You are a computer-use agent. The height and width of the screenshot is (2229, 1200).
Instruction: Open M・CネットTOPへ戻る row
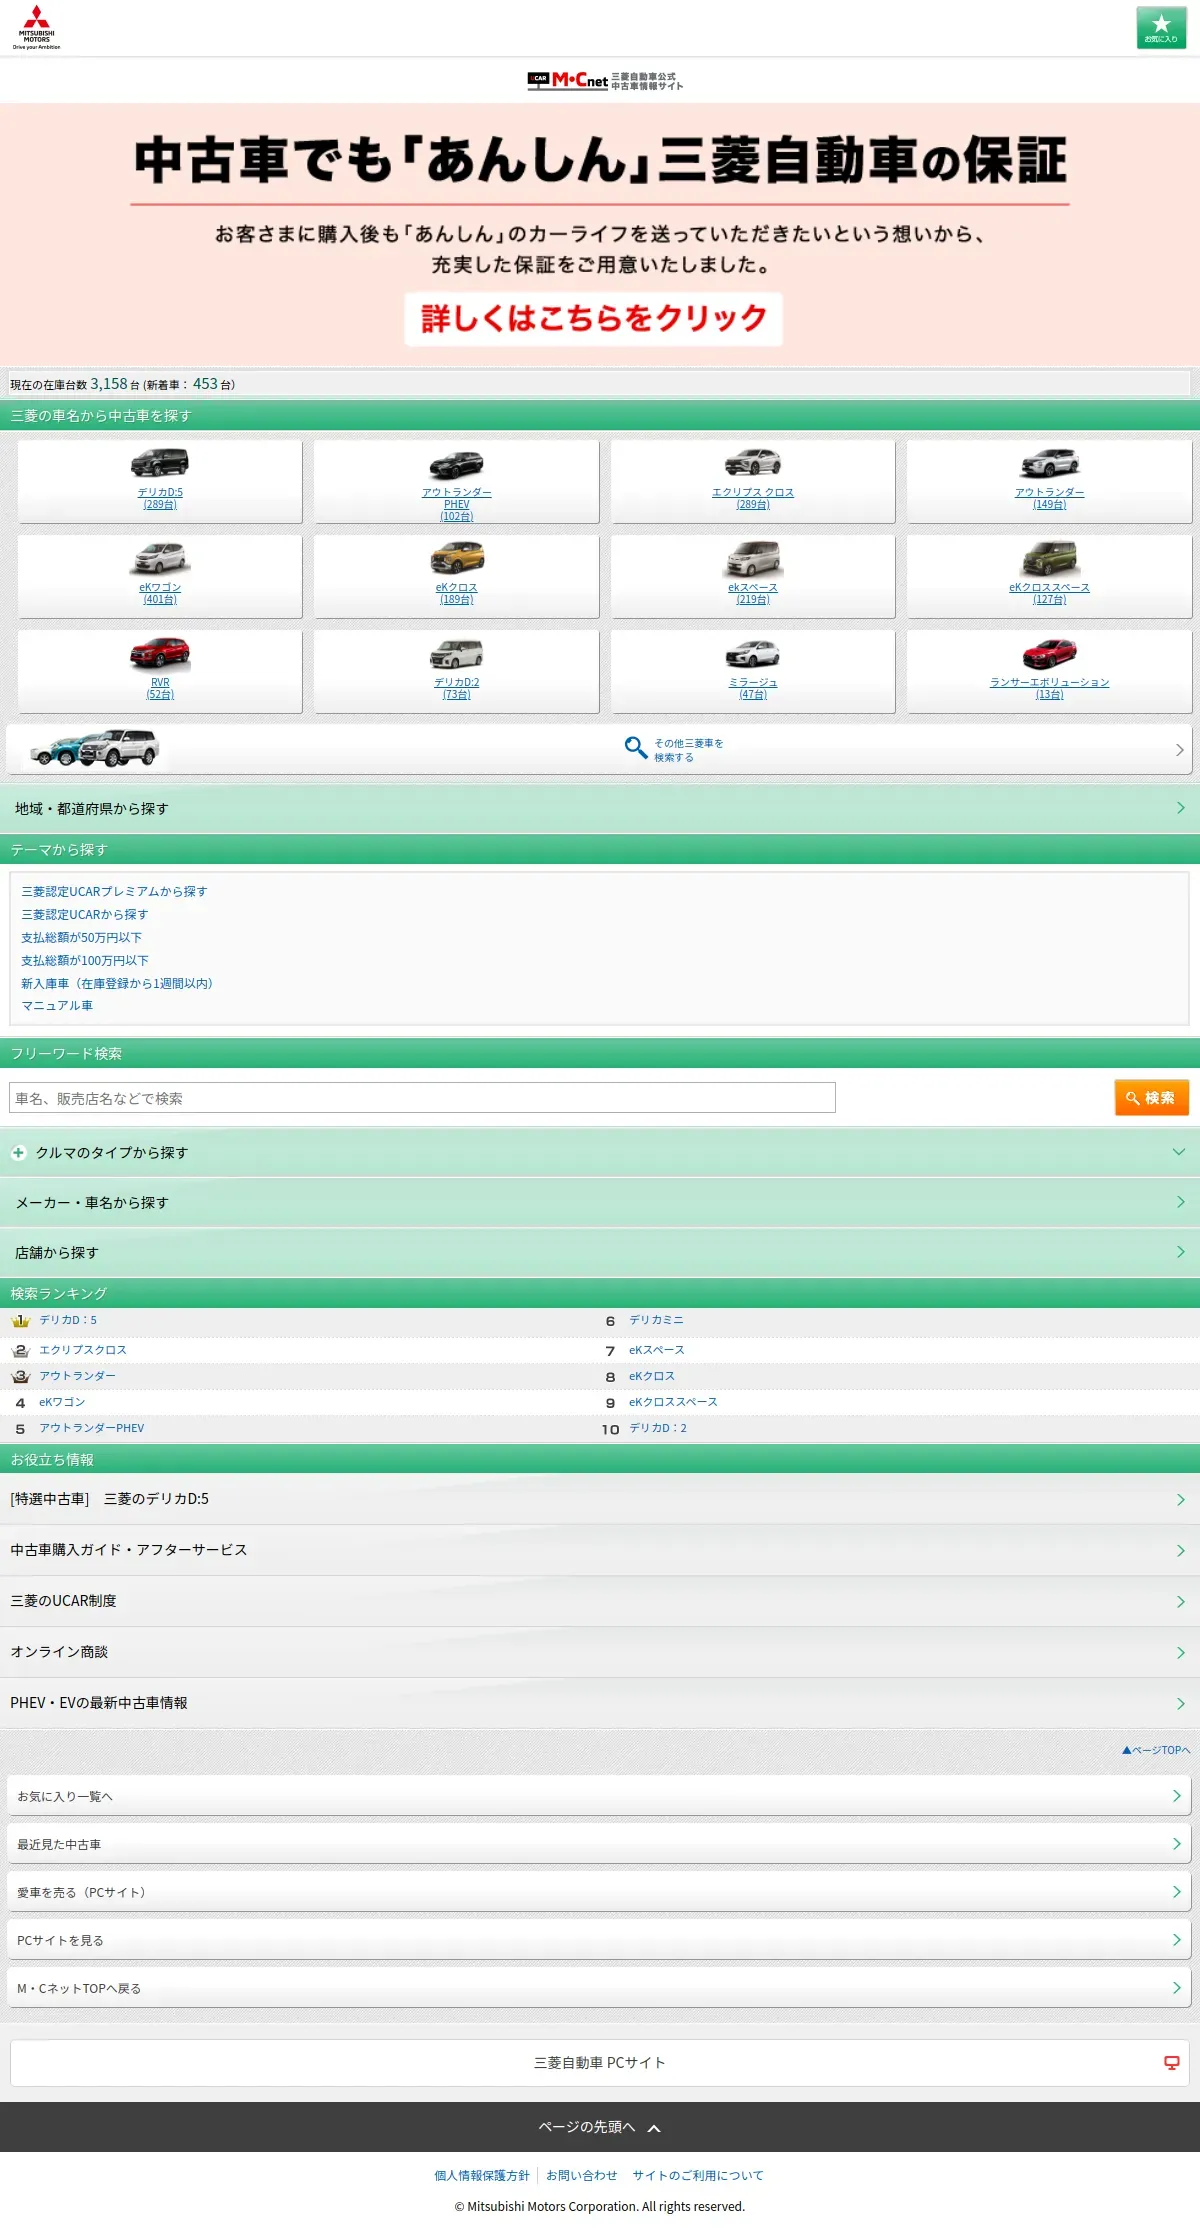click(x=599, y=1988)
